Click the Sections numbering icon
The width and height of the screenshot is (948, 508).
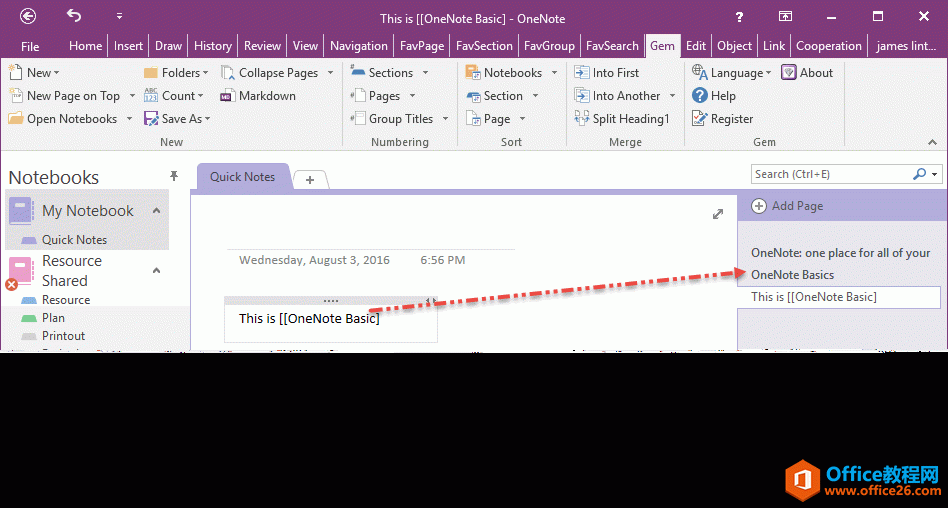(x=358, y=73)
